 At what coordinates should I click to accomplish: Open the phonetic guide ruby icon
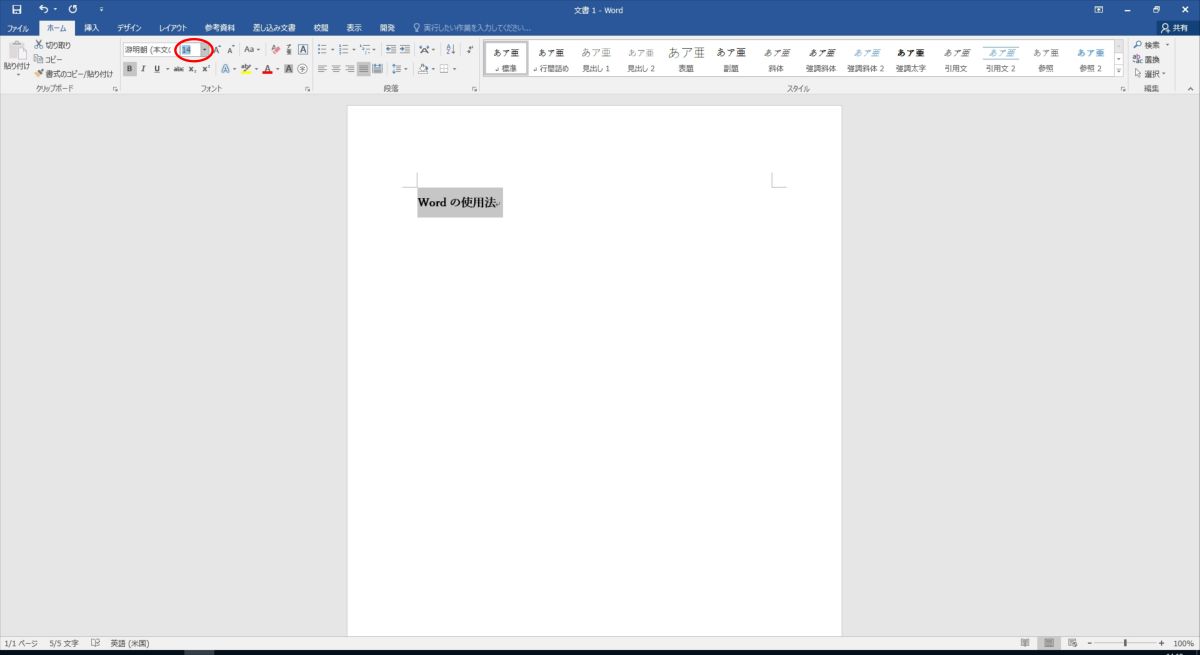[289, 49]
